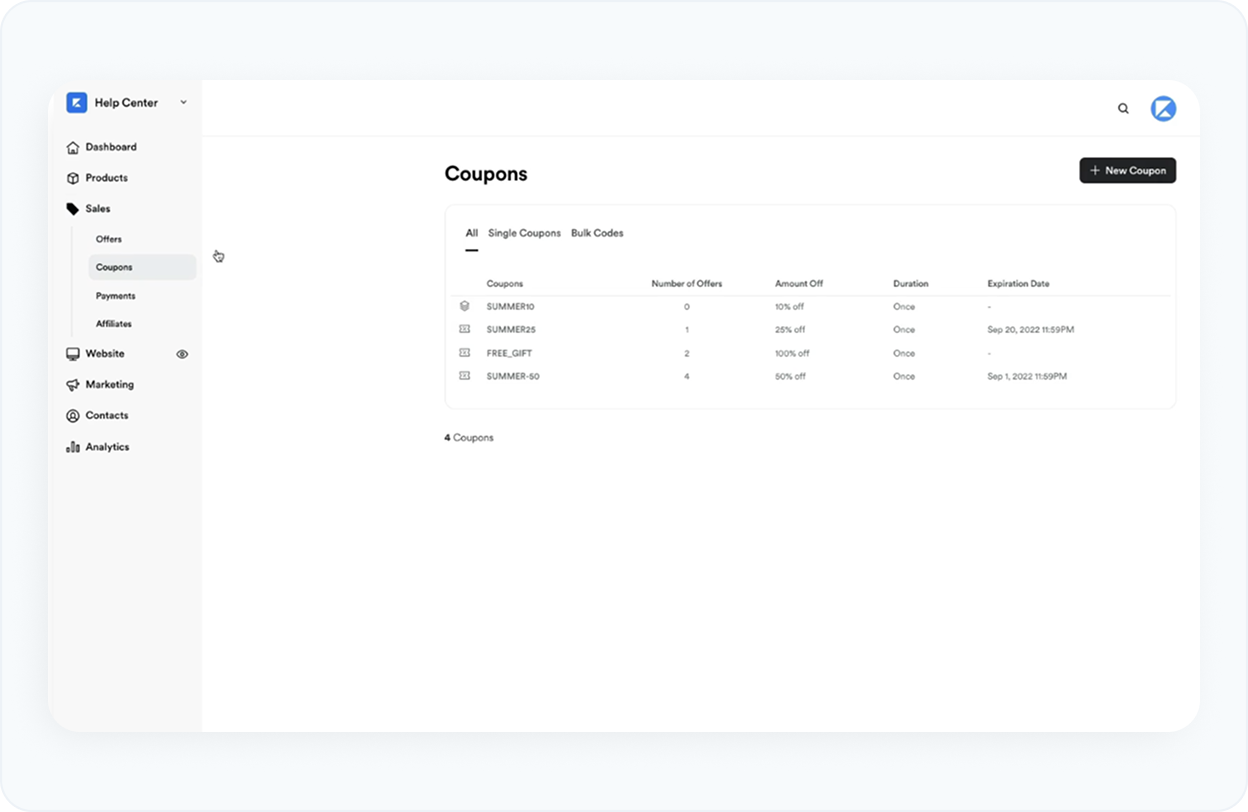Viewport: 1248px width, 812px height.
Task: Expand the Help Center workspace dropdown
Action: point(183,102)
